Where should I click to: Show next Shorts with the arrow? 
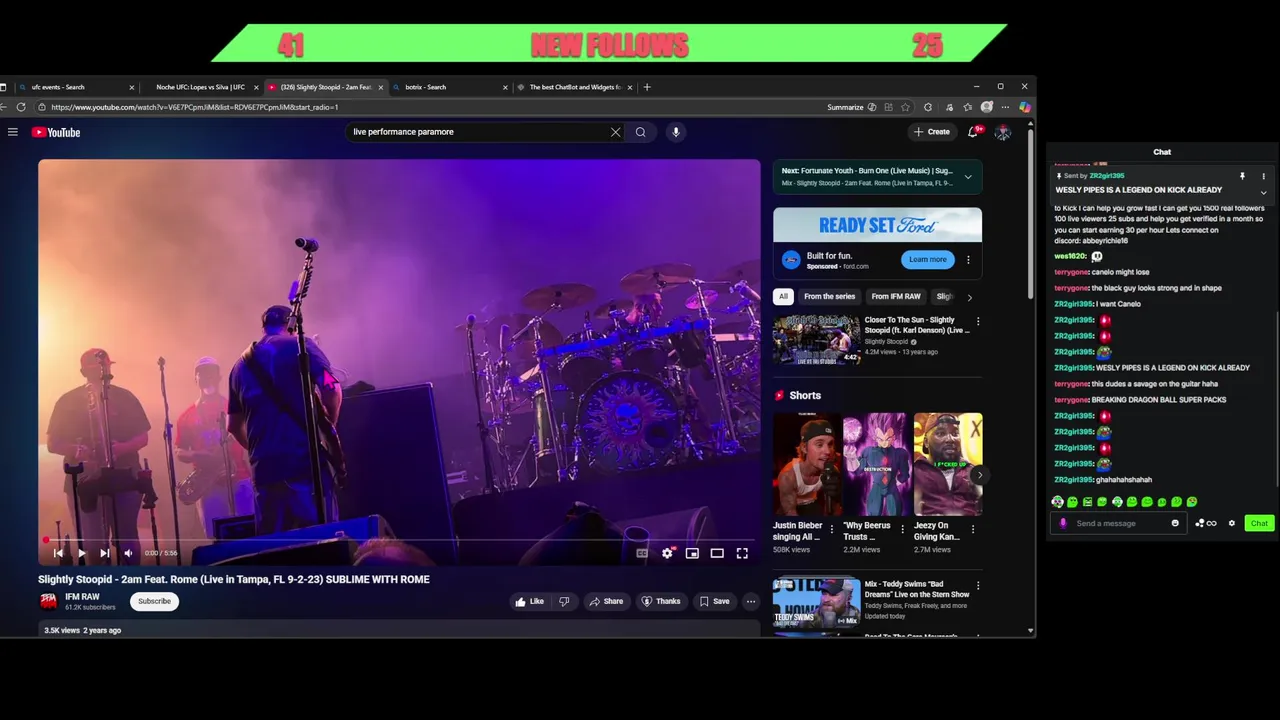[x=979, y=475]
